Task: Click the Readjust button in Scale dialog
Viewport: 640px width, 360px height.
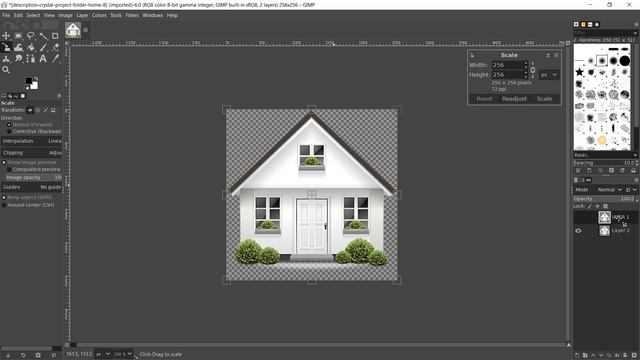Action: [514, 99]
